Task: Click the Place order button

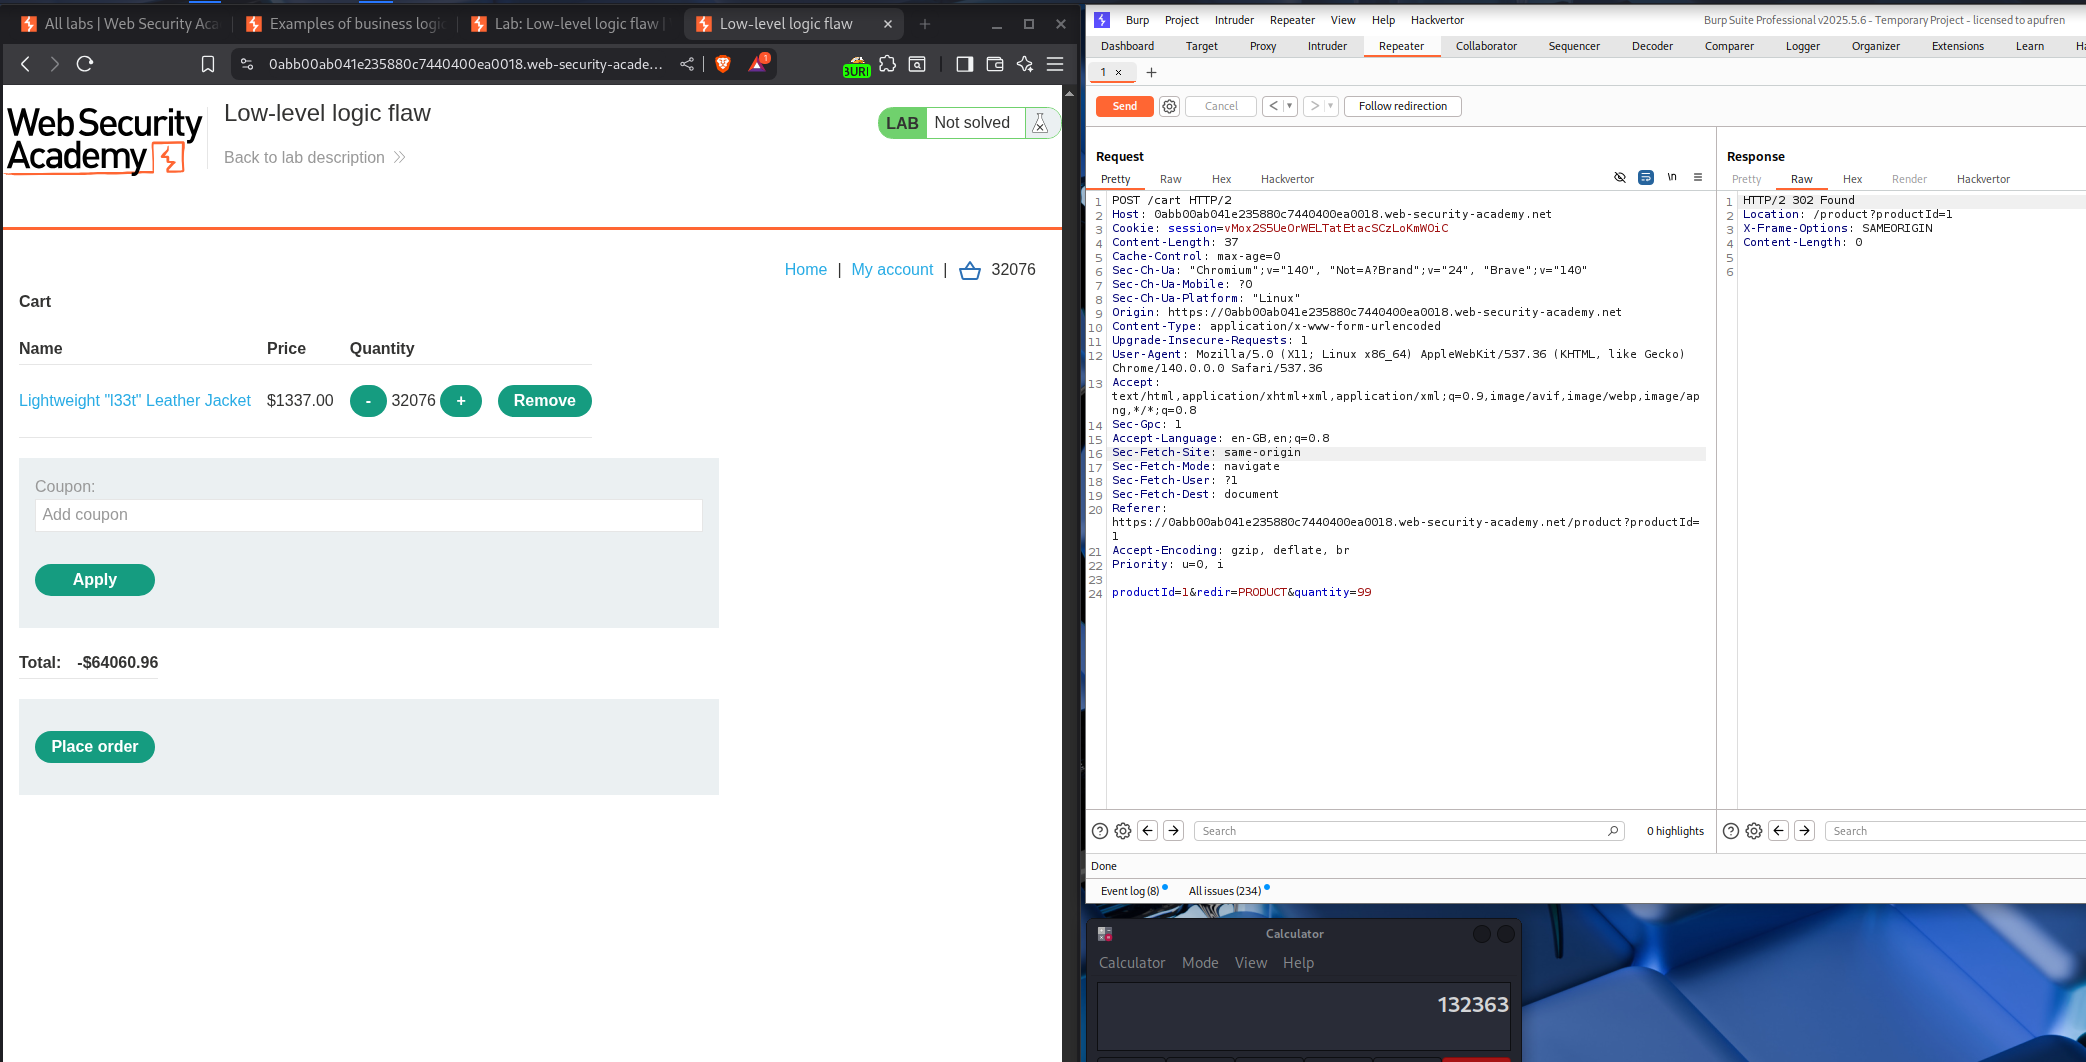Action: click(x=95, y=747)
